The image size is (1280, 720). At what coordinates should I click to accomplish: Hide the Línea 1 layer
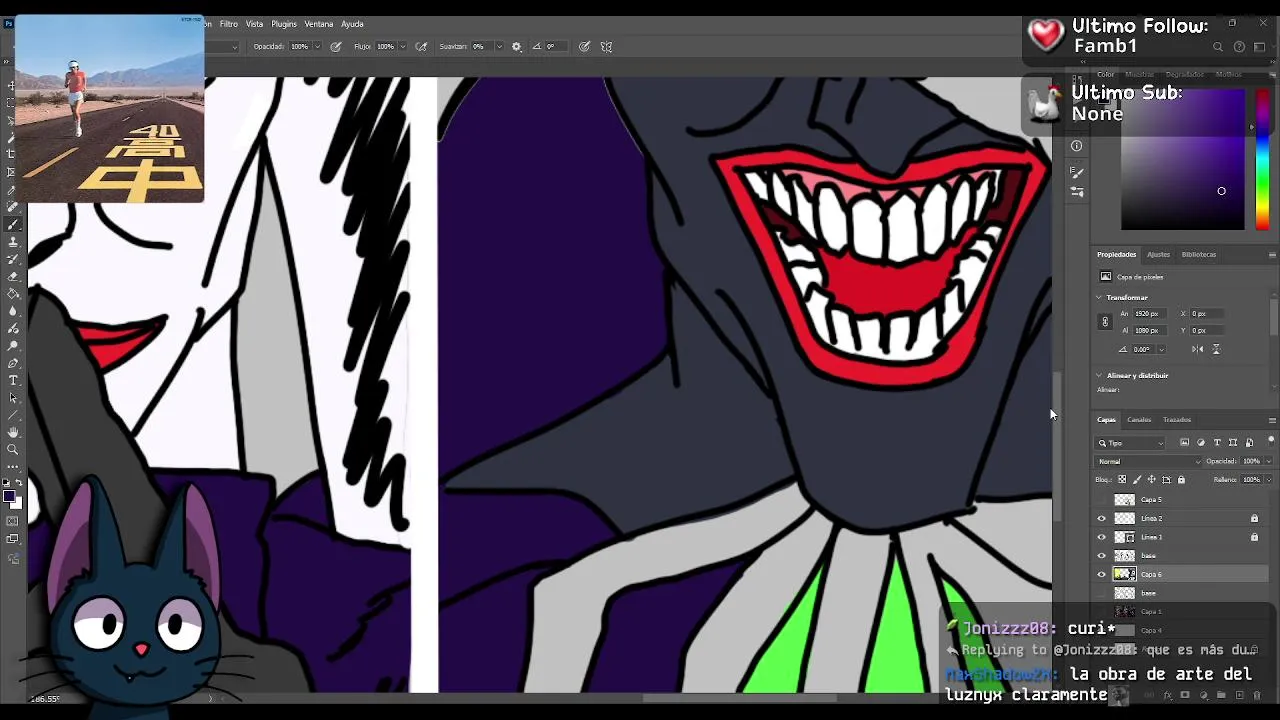pyautogui.click(x=1102, y=537)
